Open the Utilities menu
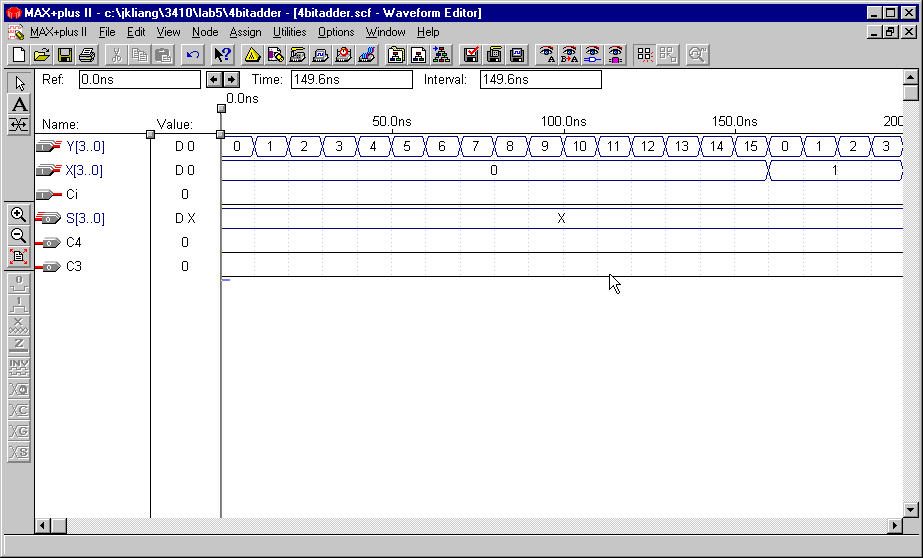This screenshot has width=923, height=558. pos(289,32)
